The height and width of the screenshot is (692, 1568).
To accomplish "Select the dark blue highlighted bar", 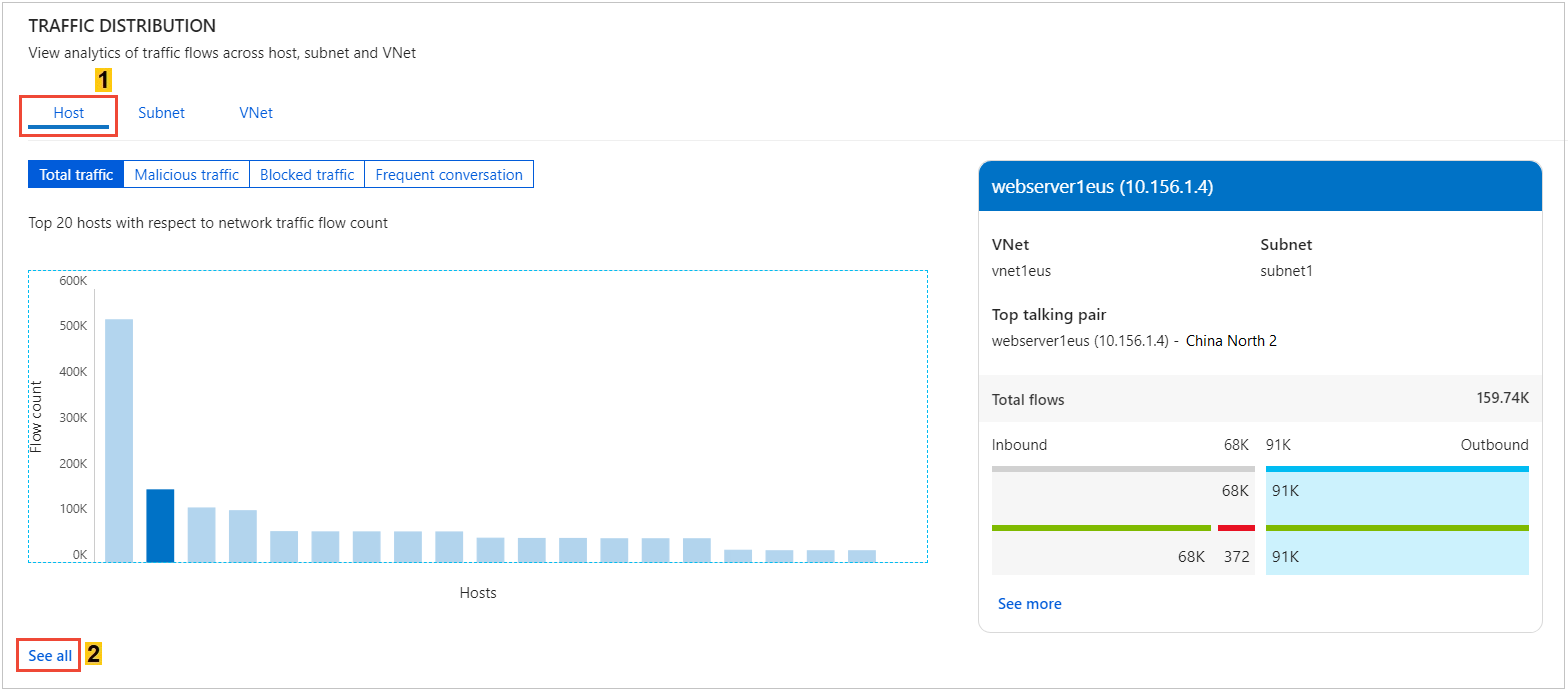I will click(160, 526).
